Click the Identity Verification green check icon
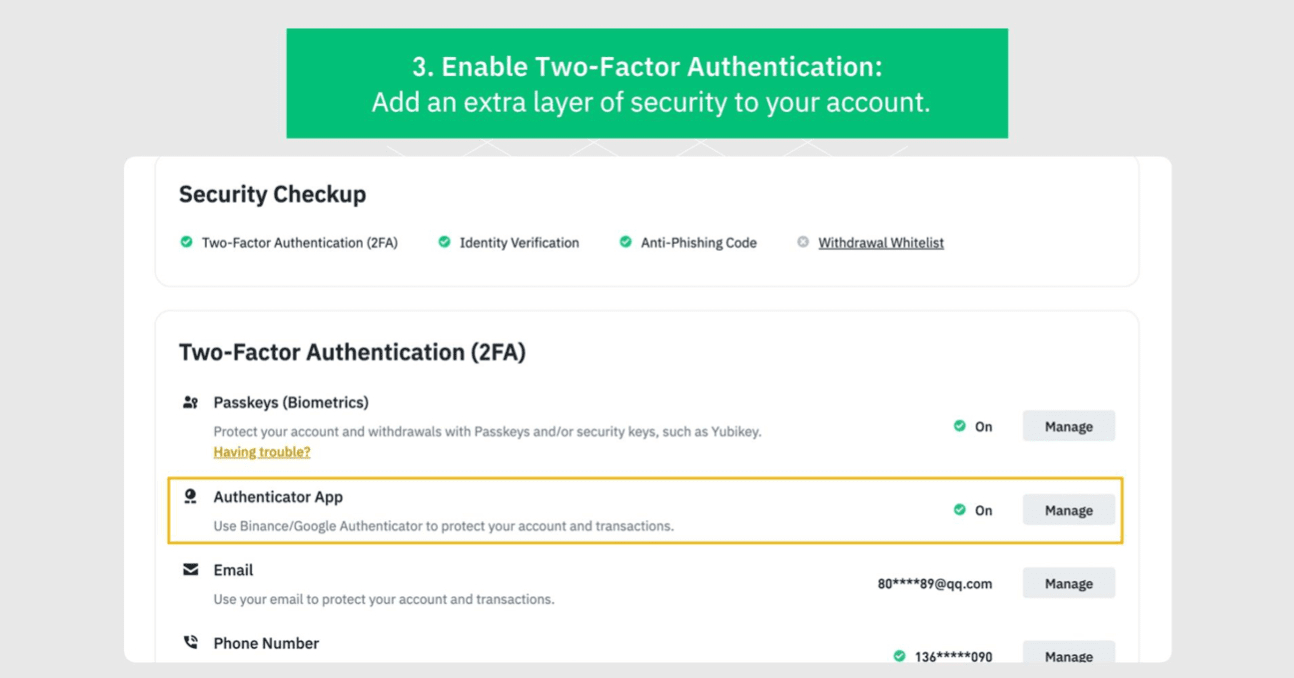1294x678 pixels. (444, 242)
